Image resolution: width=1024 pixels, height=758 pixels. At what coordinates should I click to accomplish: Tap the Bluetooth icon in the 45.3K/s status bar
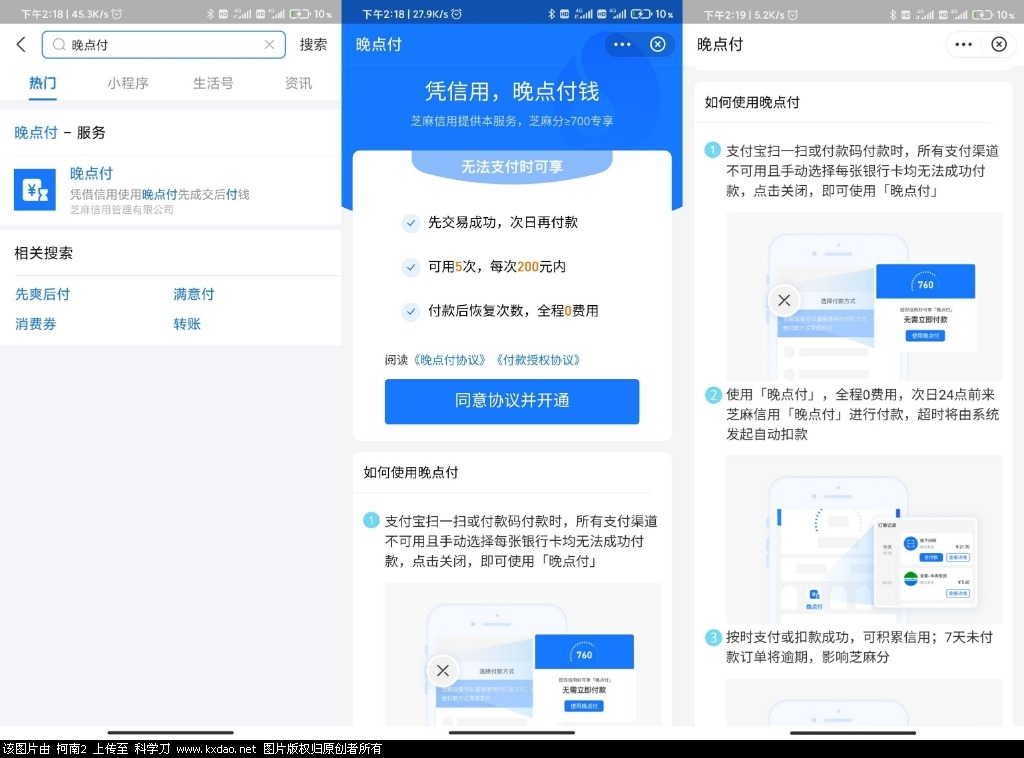click(210, 14)
